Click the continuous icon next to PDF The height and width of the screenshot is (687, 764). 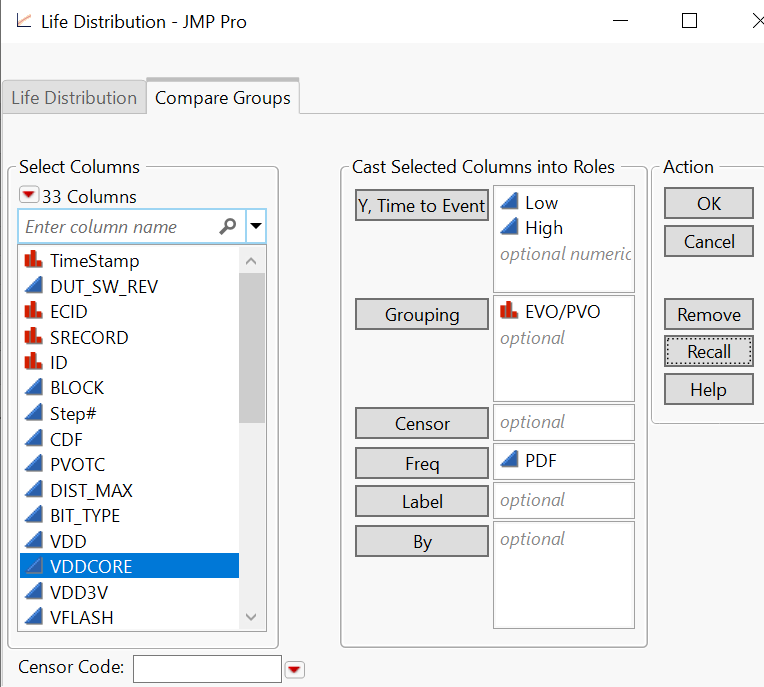pyautogui.click(x=509, y=461)
